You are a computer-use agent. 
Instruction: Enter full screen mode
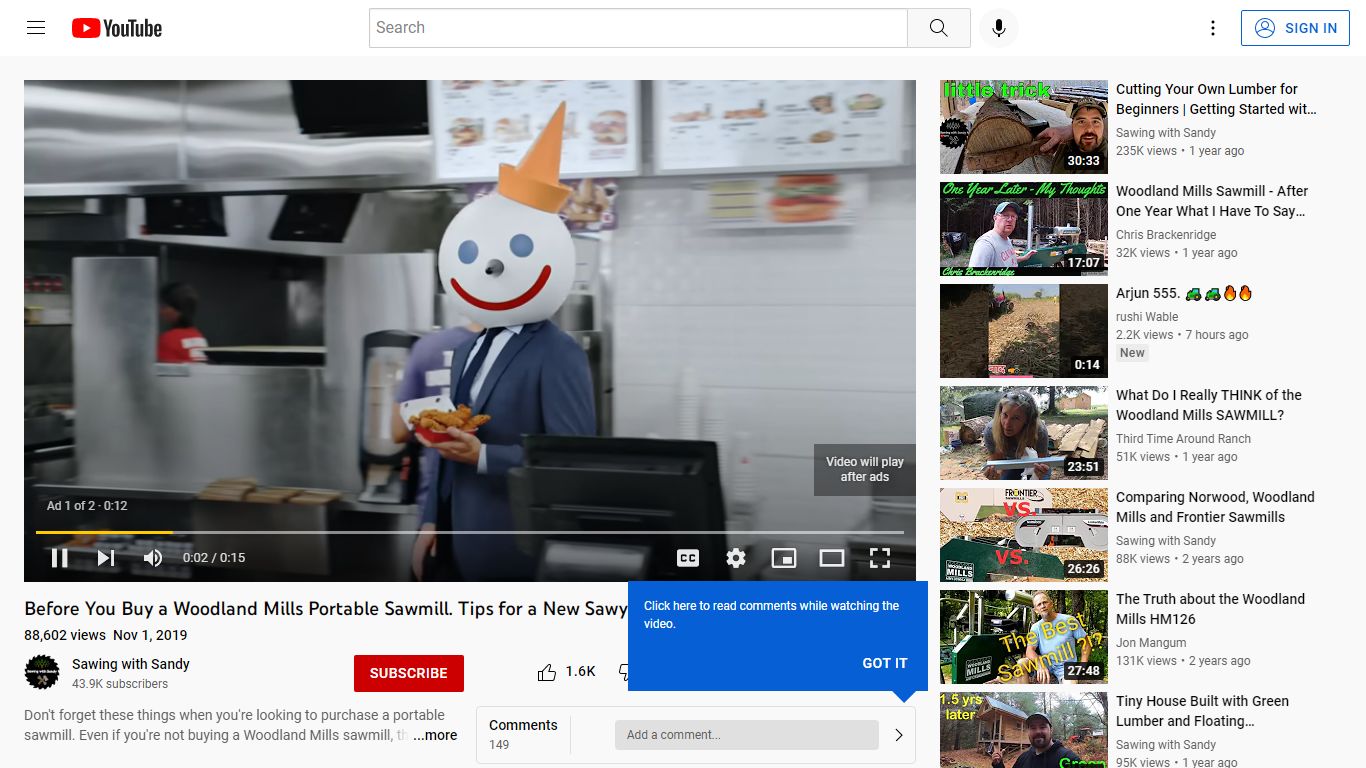[x=880, y=558]
